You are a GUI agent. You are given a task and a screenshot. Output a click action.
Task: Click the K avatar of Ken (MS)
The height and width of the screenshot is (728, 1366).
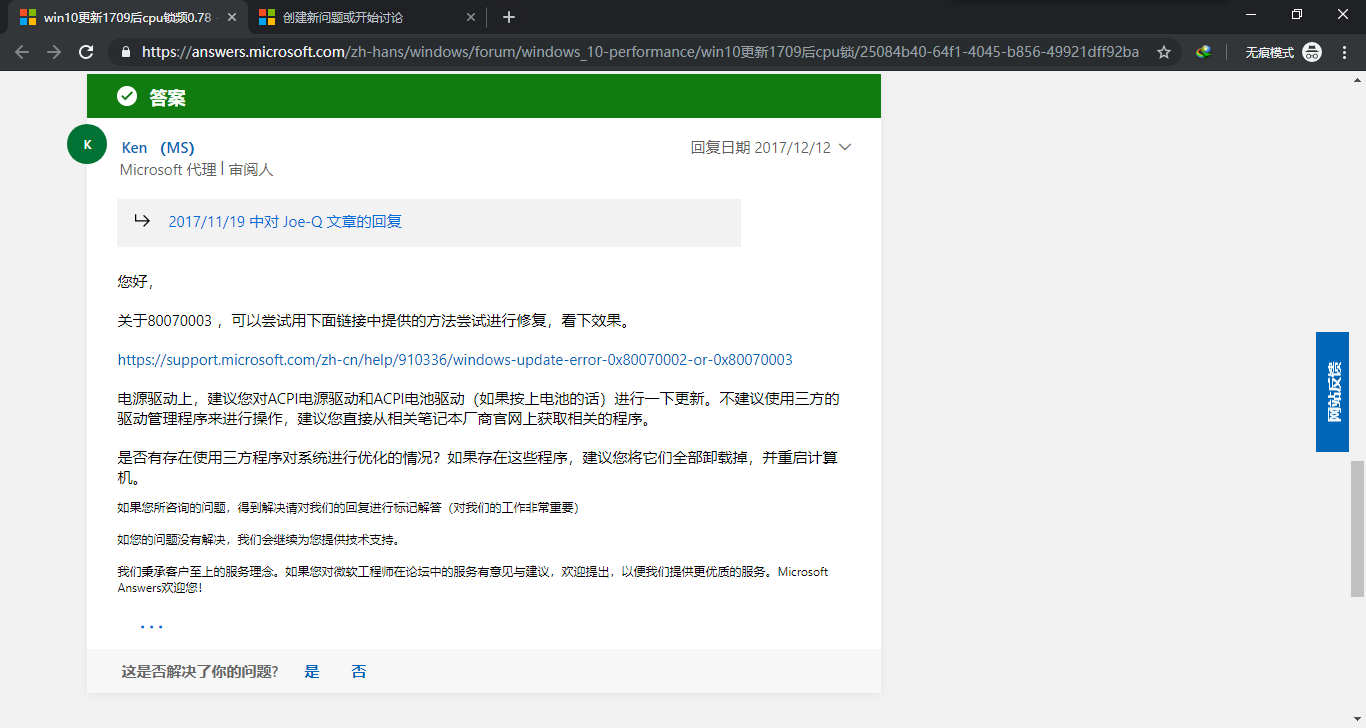click(87, 145)
